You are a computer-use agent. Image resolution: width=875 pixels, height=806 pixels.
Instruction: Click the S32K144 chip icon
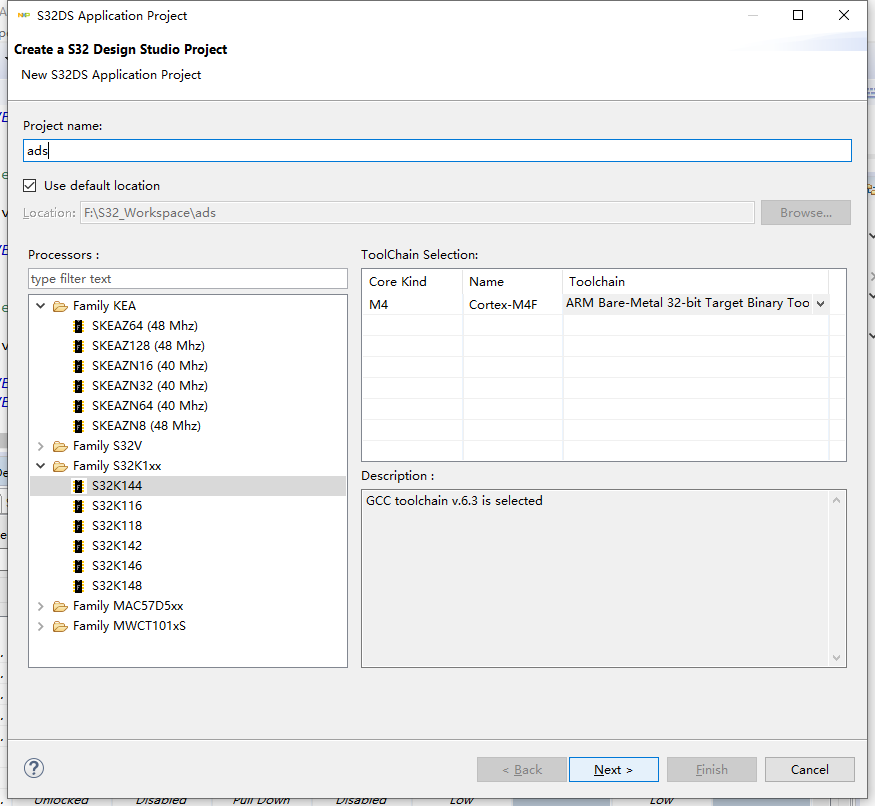(x=79, y=486)
